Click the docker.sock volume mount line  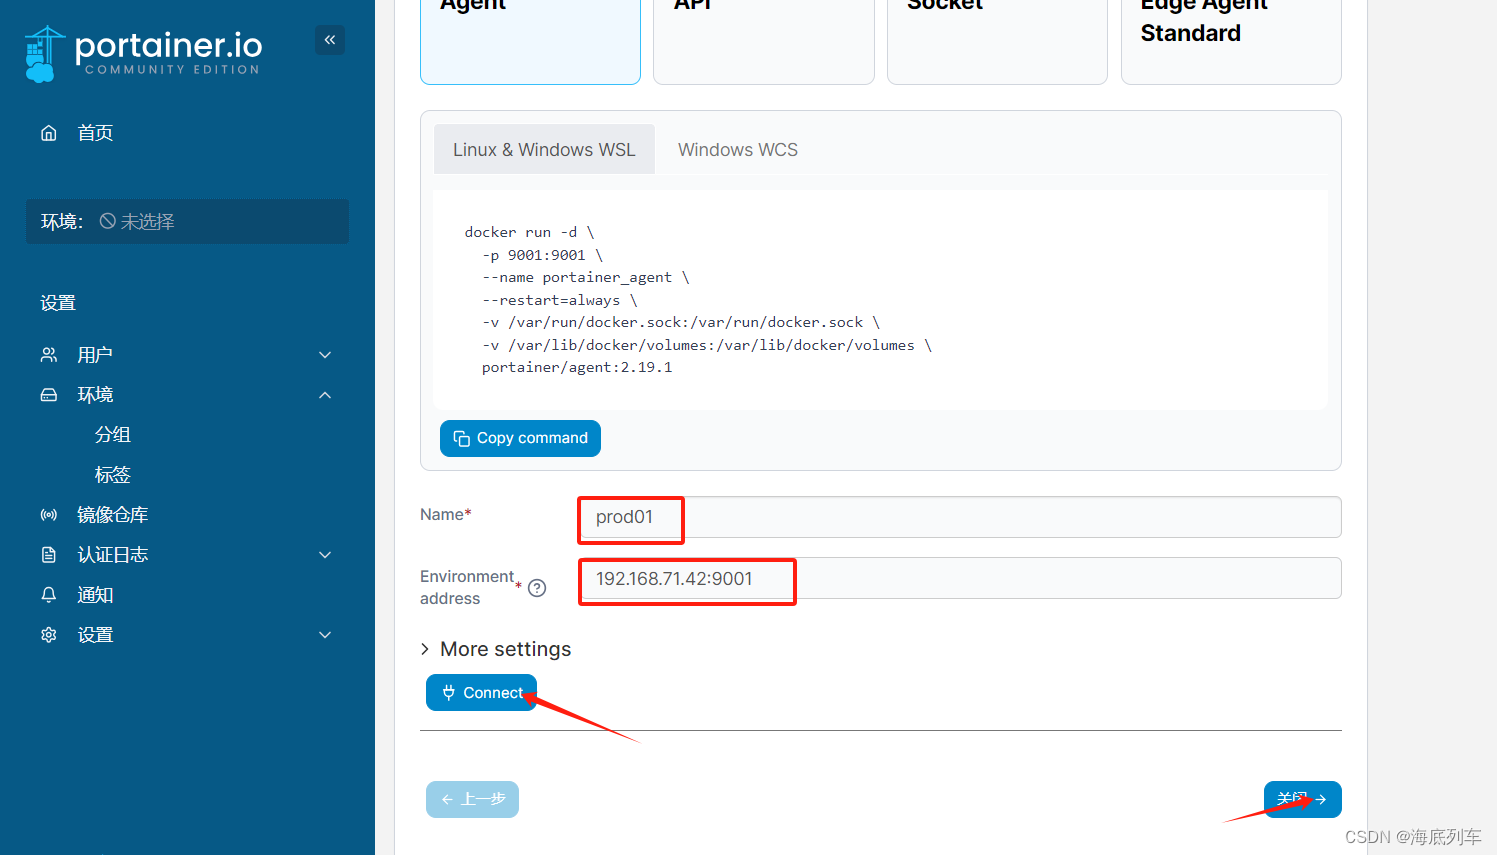[681, 322]
